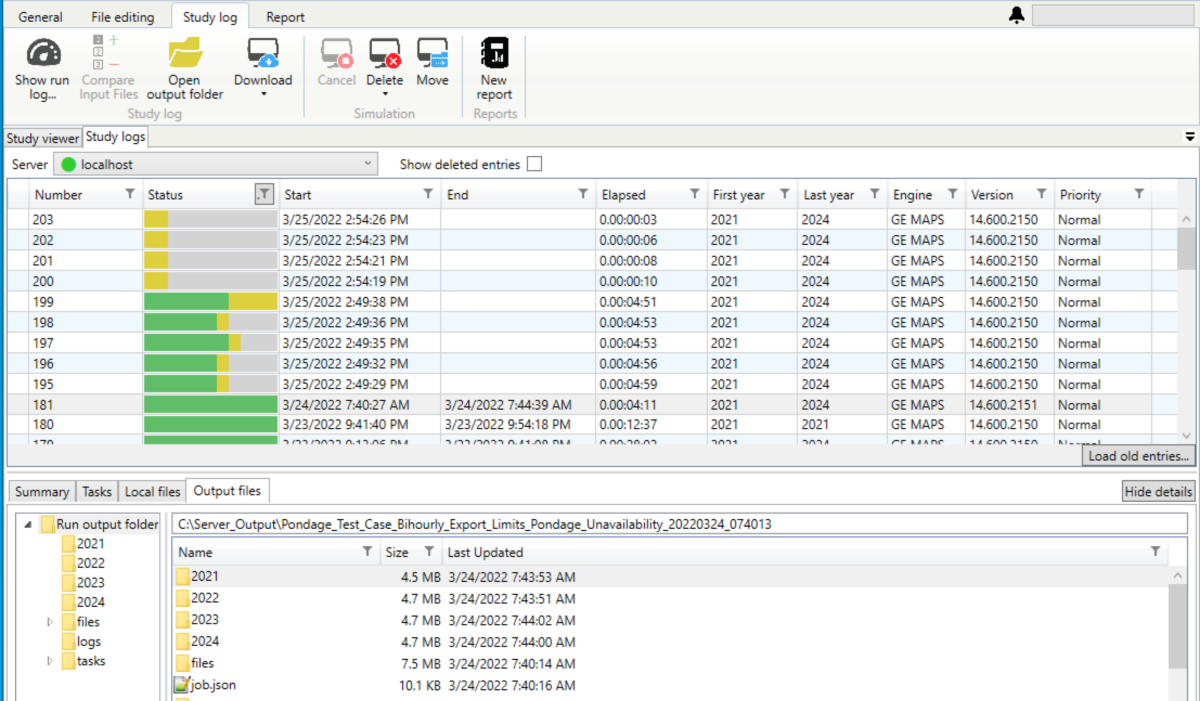The width and height of the screenshot is (1200, 701).
Task: Collapse the Run output folder node
Action: (x=30, y=524)
